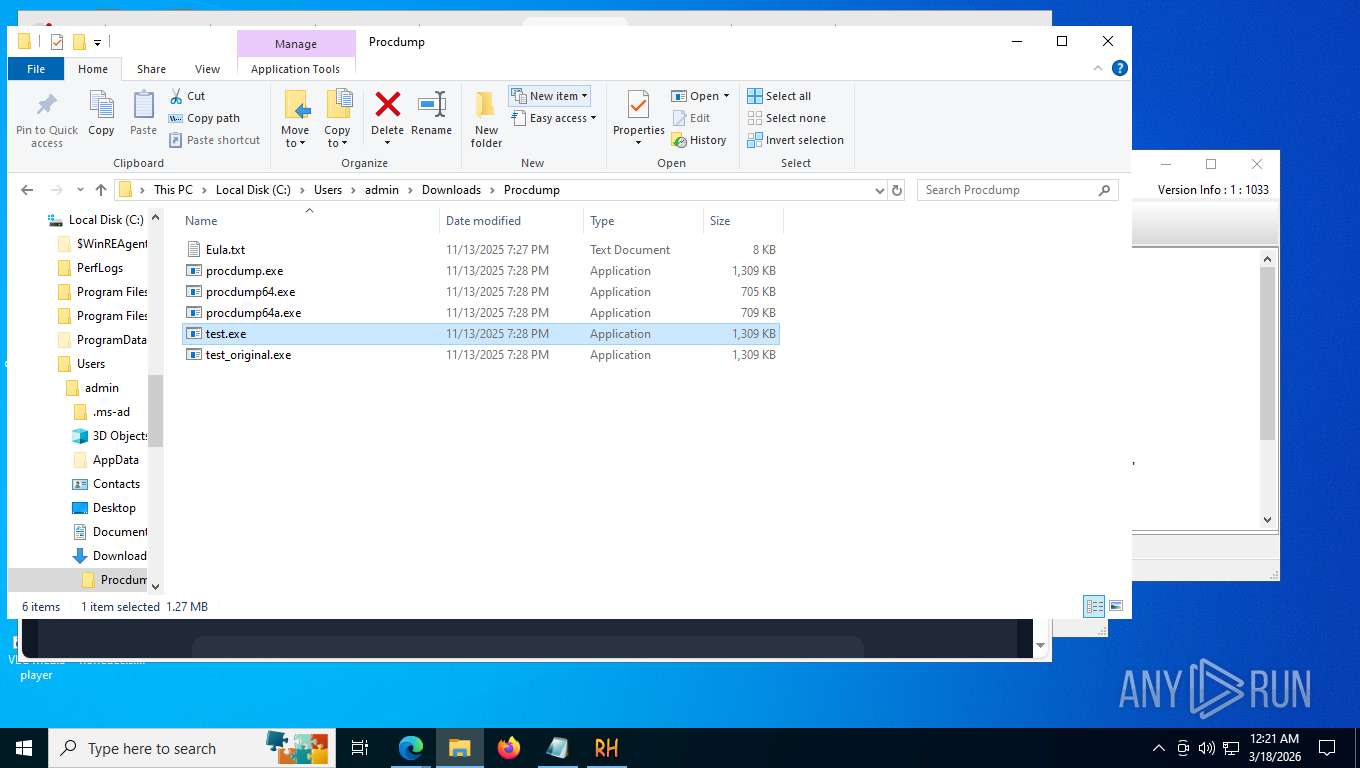Viewport: 1360px width, 768px height.
Task: Open the Explorer Help question icon
Action: pos(1120,68)
